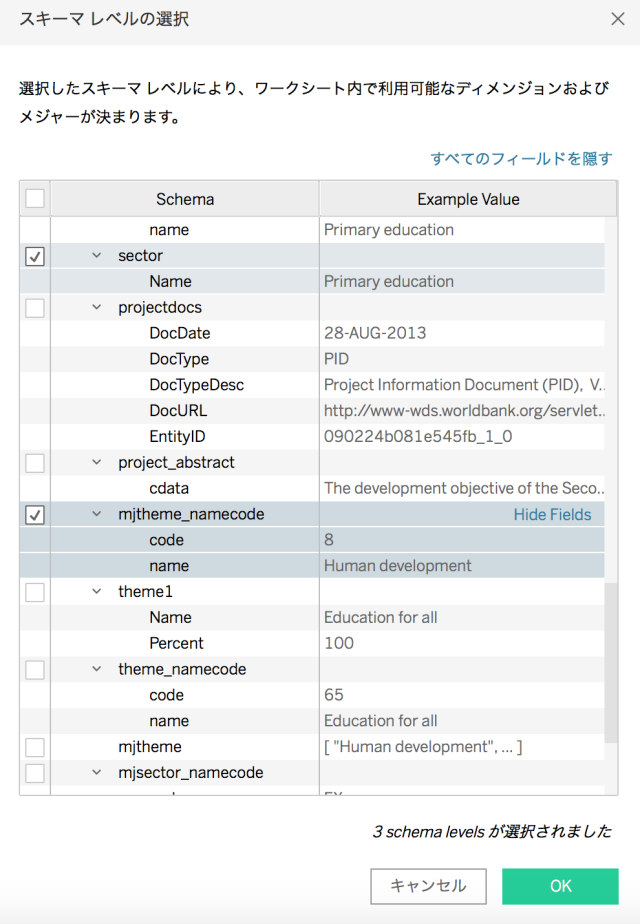Screen dimensions: 640x924
Task: Click the project_abstract tree label
Action: pyautogui.click(x=176, y=463)
